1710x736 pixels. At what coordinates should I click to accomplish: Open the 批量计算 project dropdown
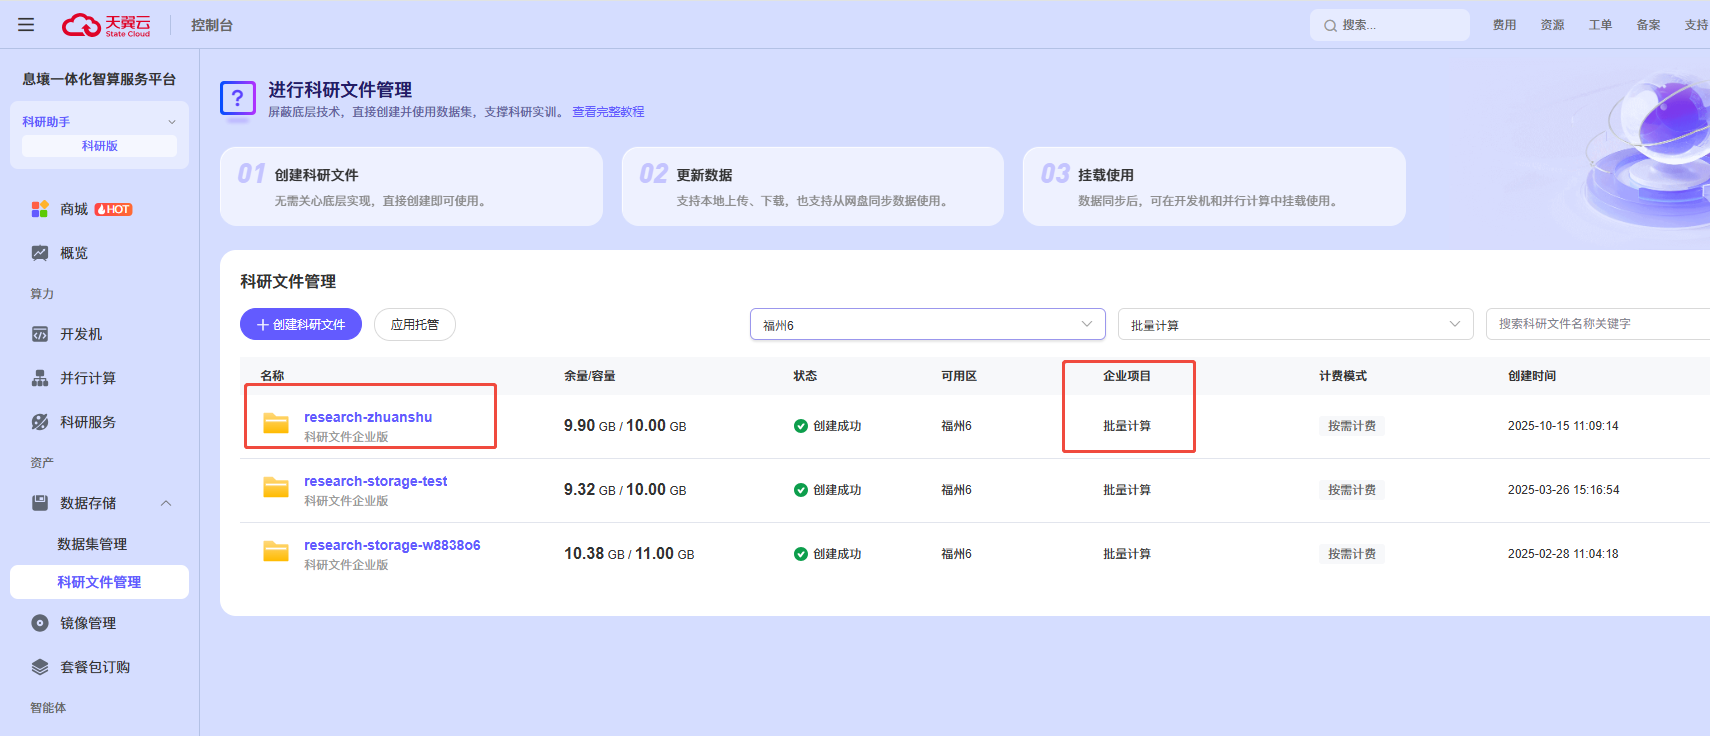pyautogui.click(x=1294, y=325)
